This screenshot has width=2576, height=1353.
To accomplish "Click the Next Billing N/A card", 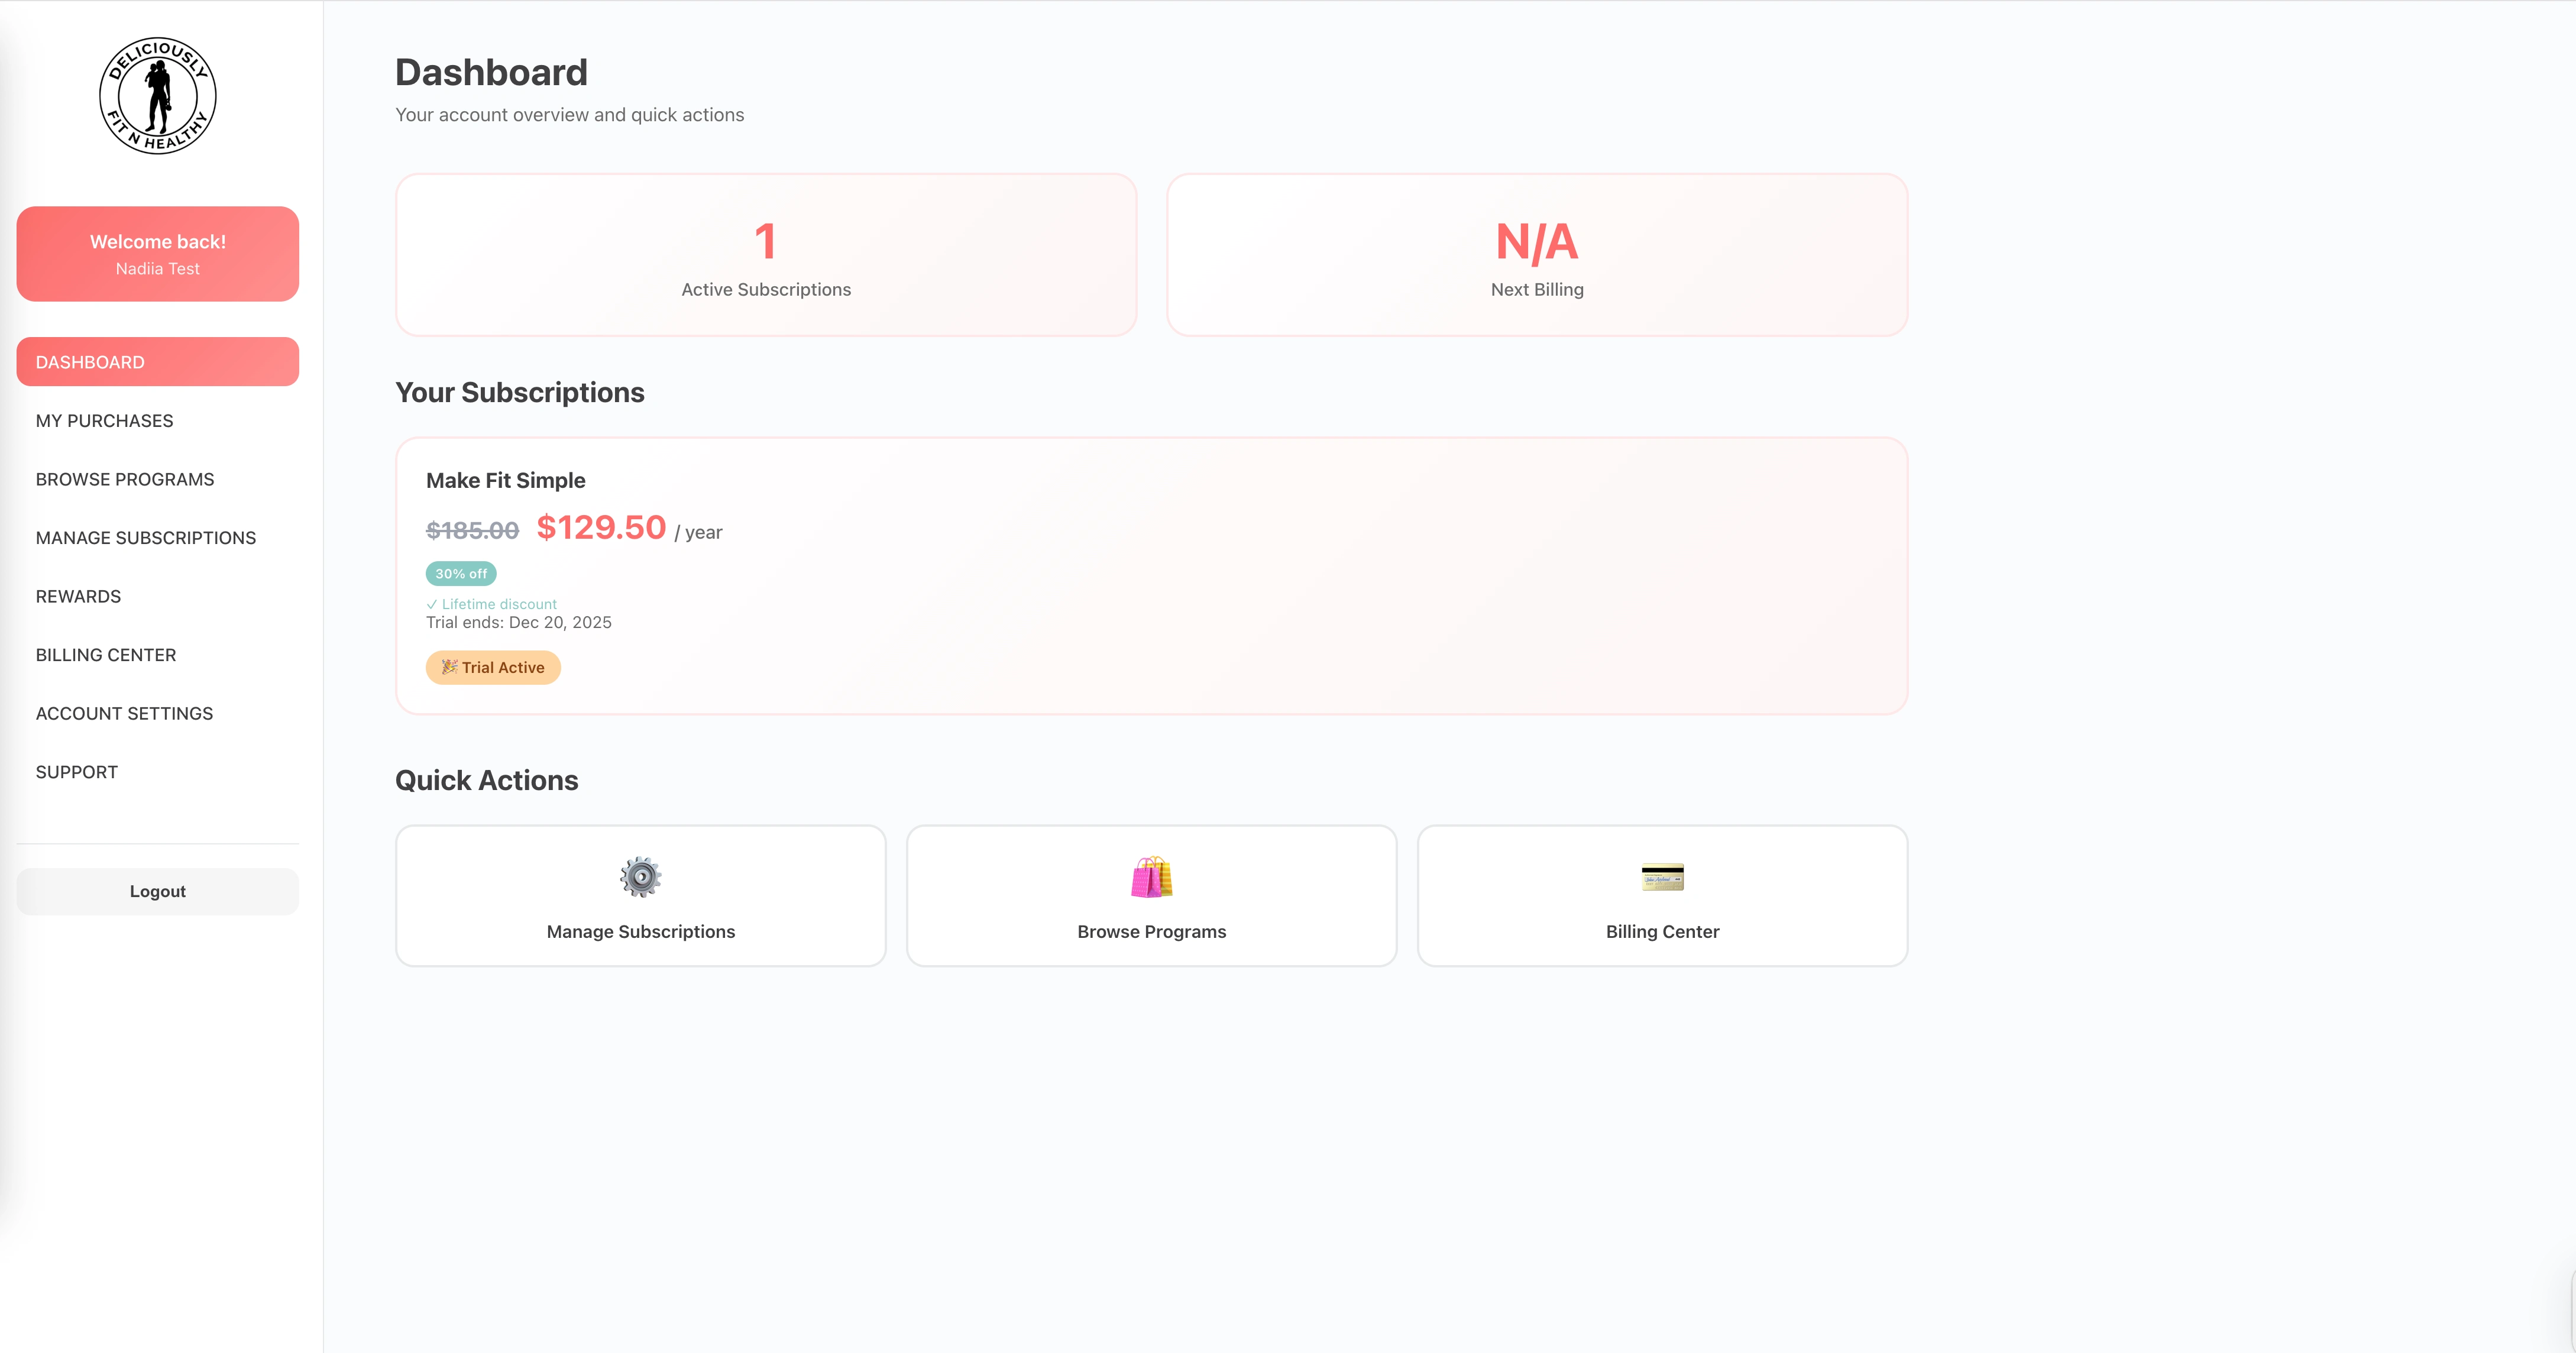I will (x=1537, y=255).
